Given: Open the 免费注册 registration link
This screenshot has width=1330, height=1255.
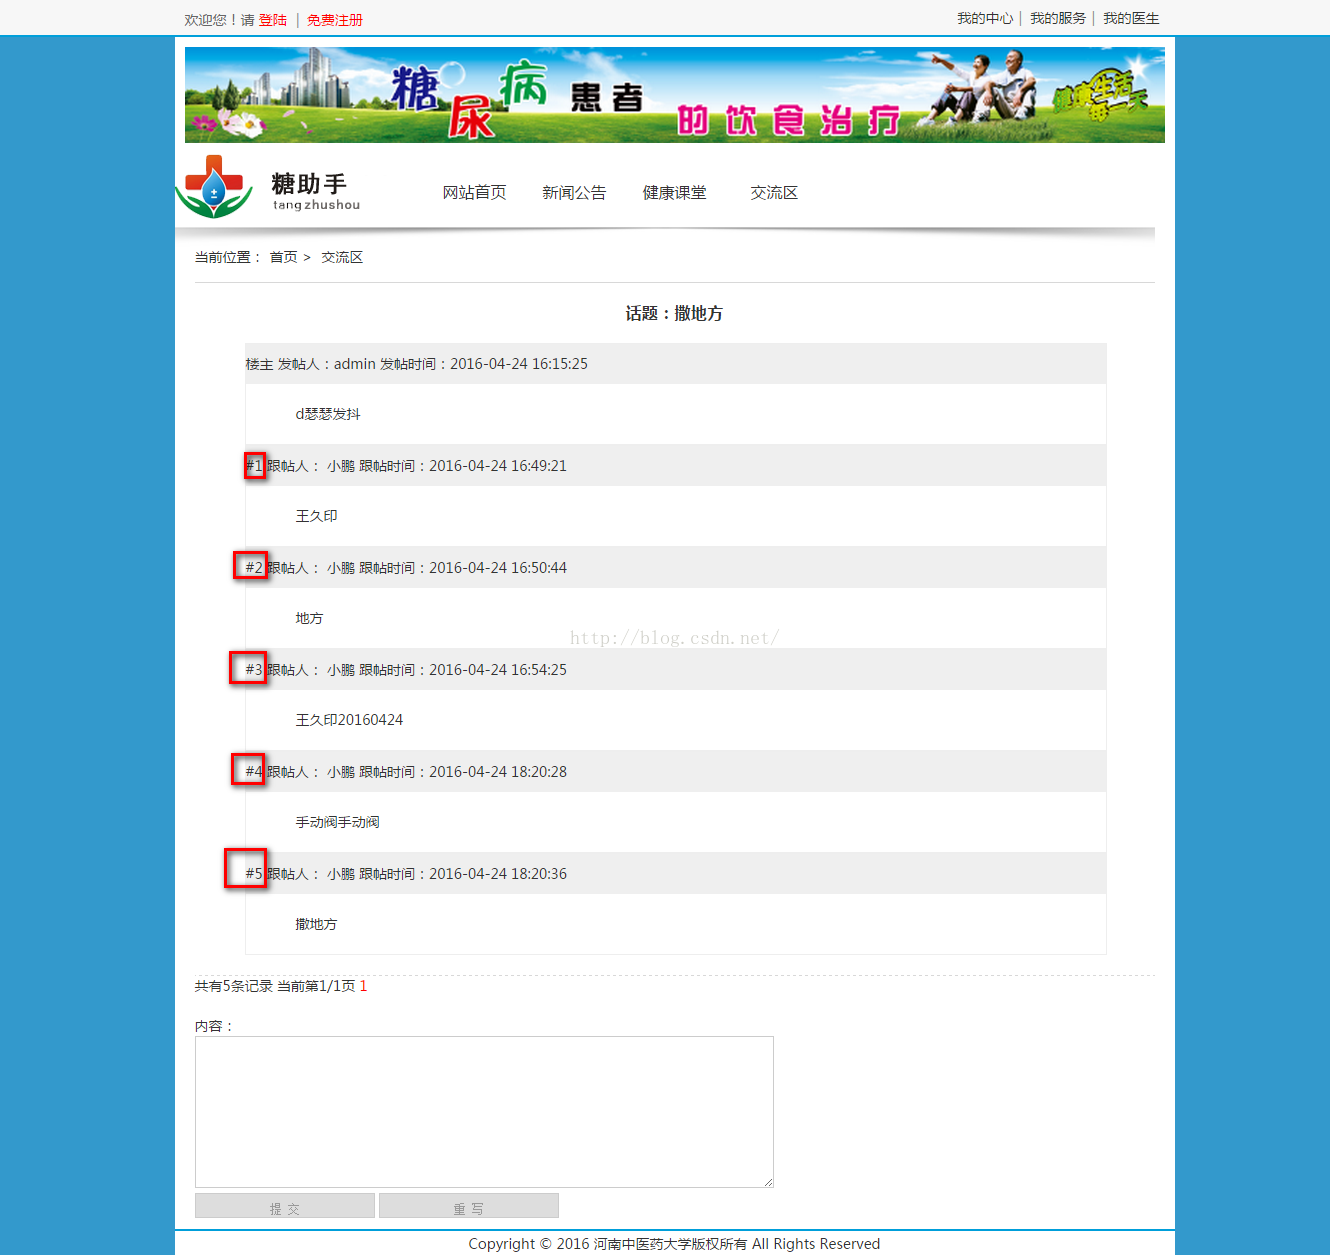Looking at the screenshot, I should pos(335,20).
